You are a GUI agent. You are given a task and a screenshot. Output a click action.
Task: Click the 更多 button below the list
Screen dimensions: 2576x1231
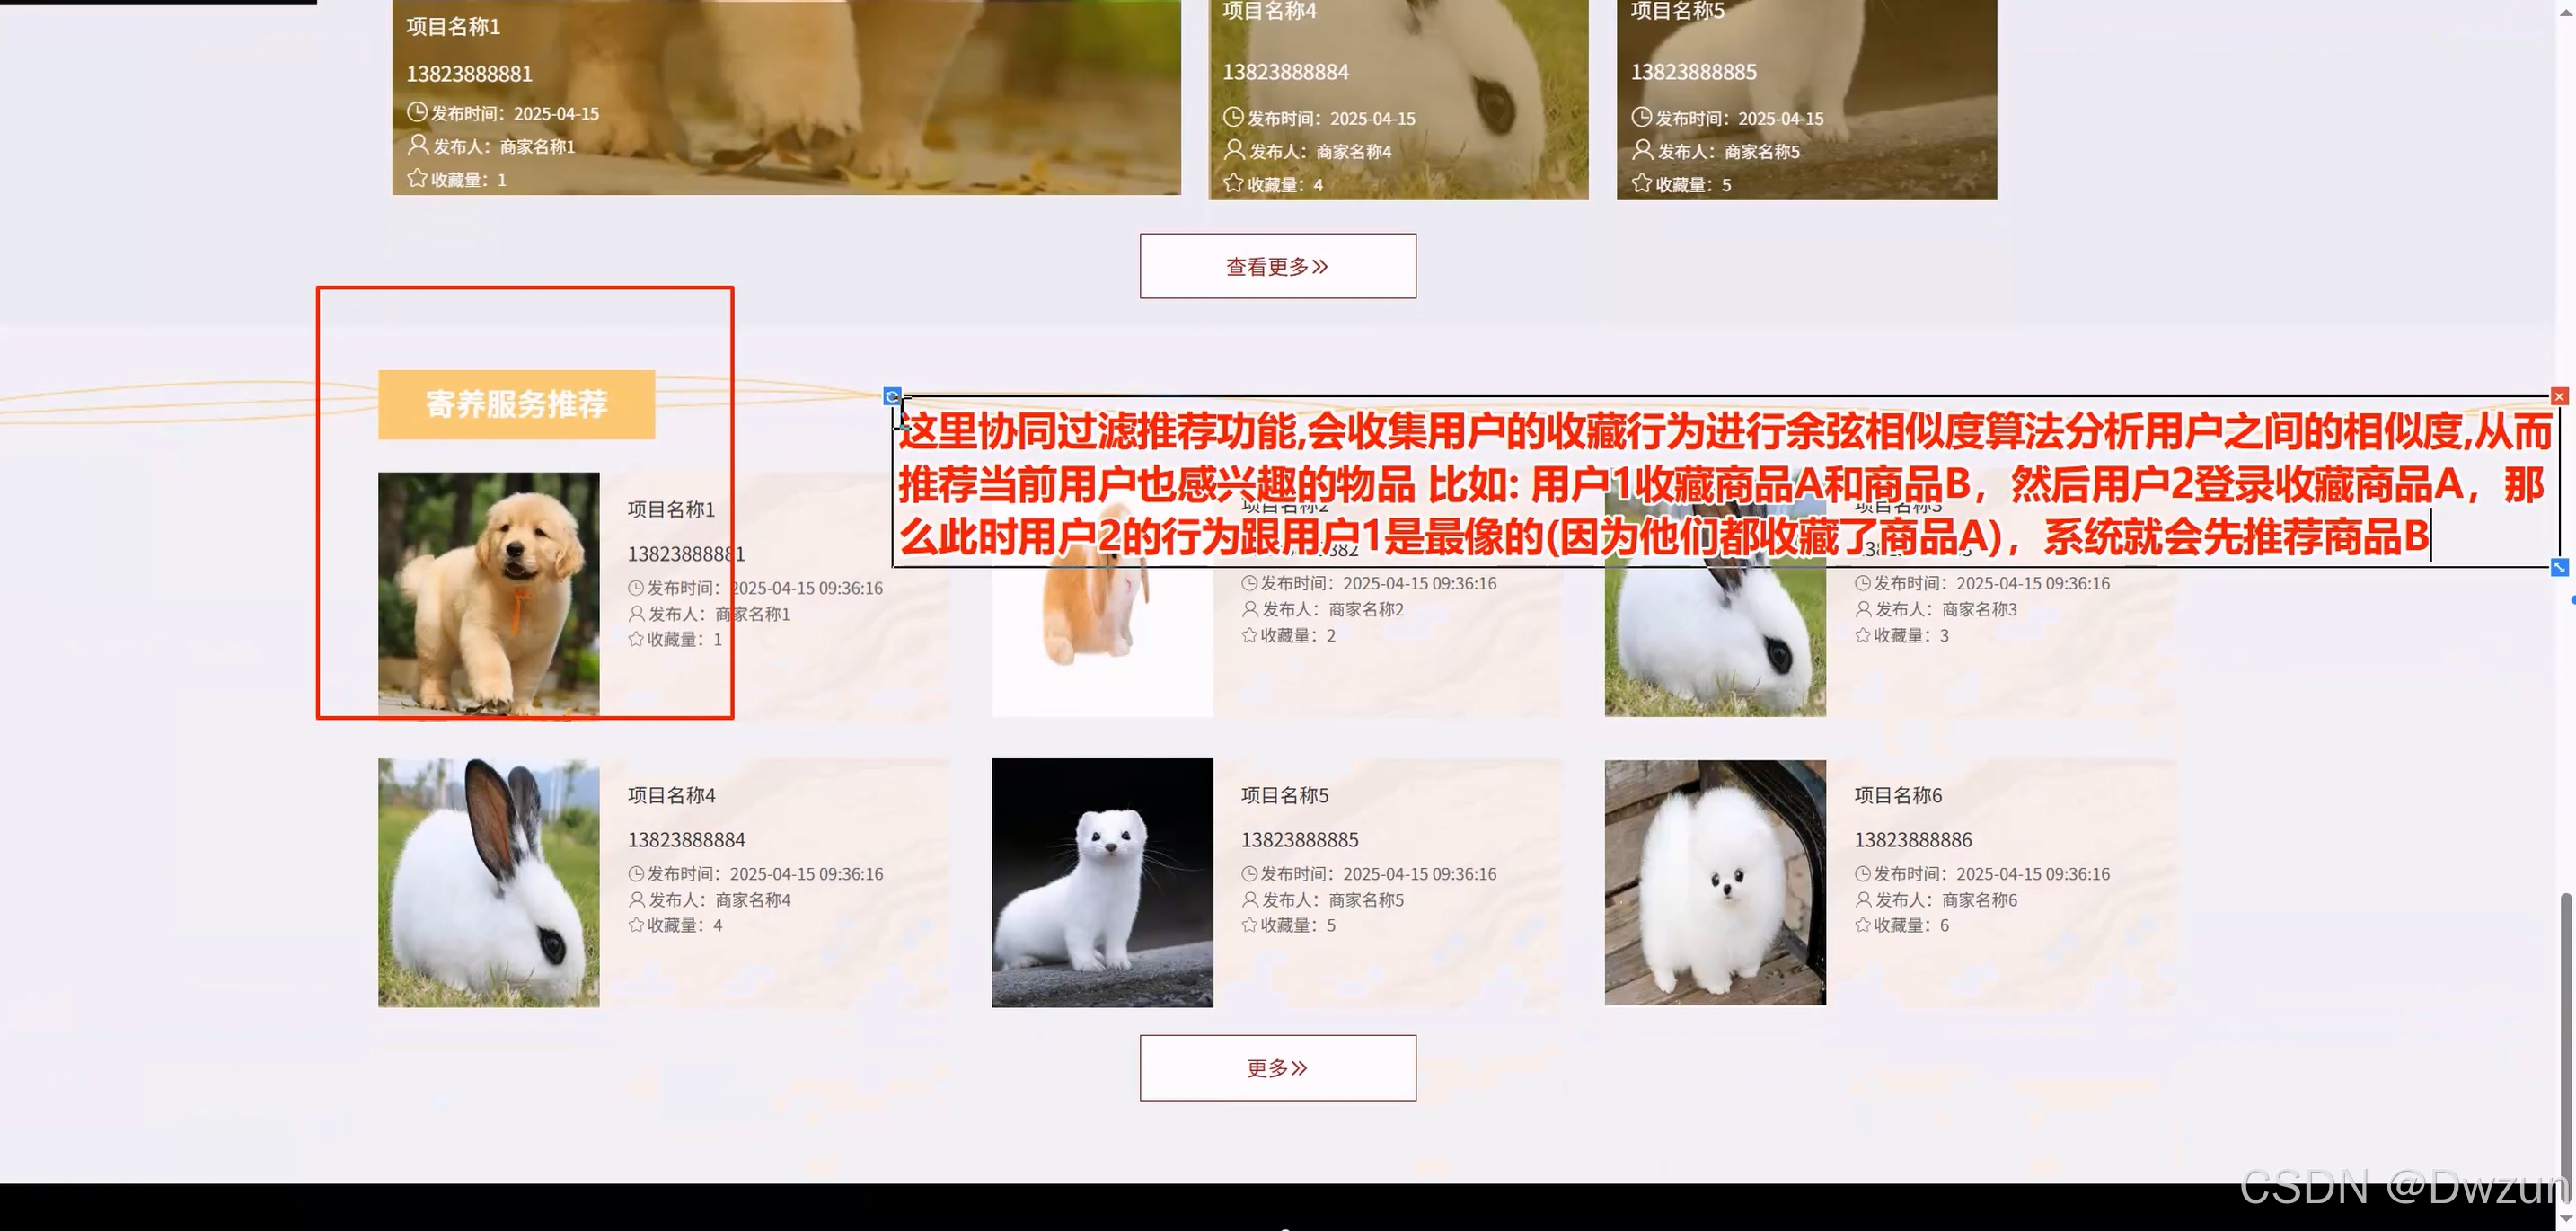pyautogui.click(x=1277, y=1068)
